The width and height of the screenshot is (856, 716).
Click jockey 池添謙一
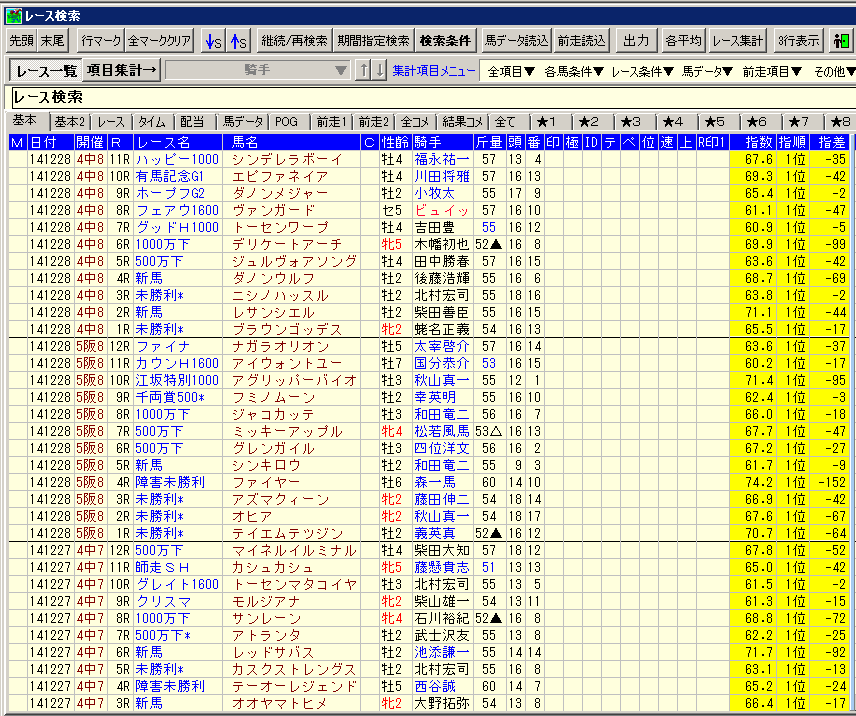(442, 652)
